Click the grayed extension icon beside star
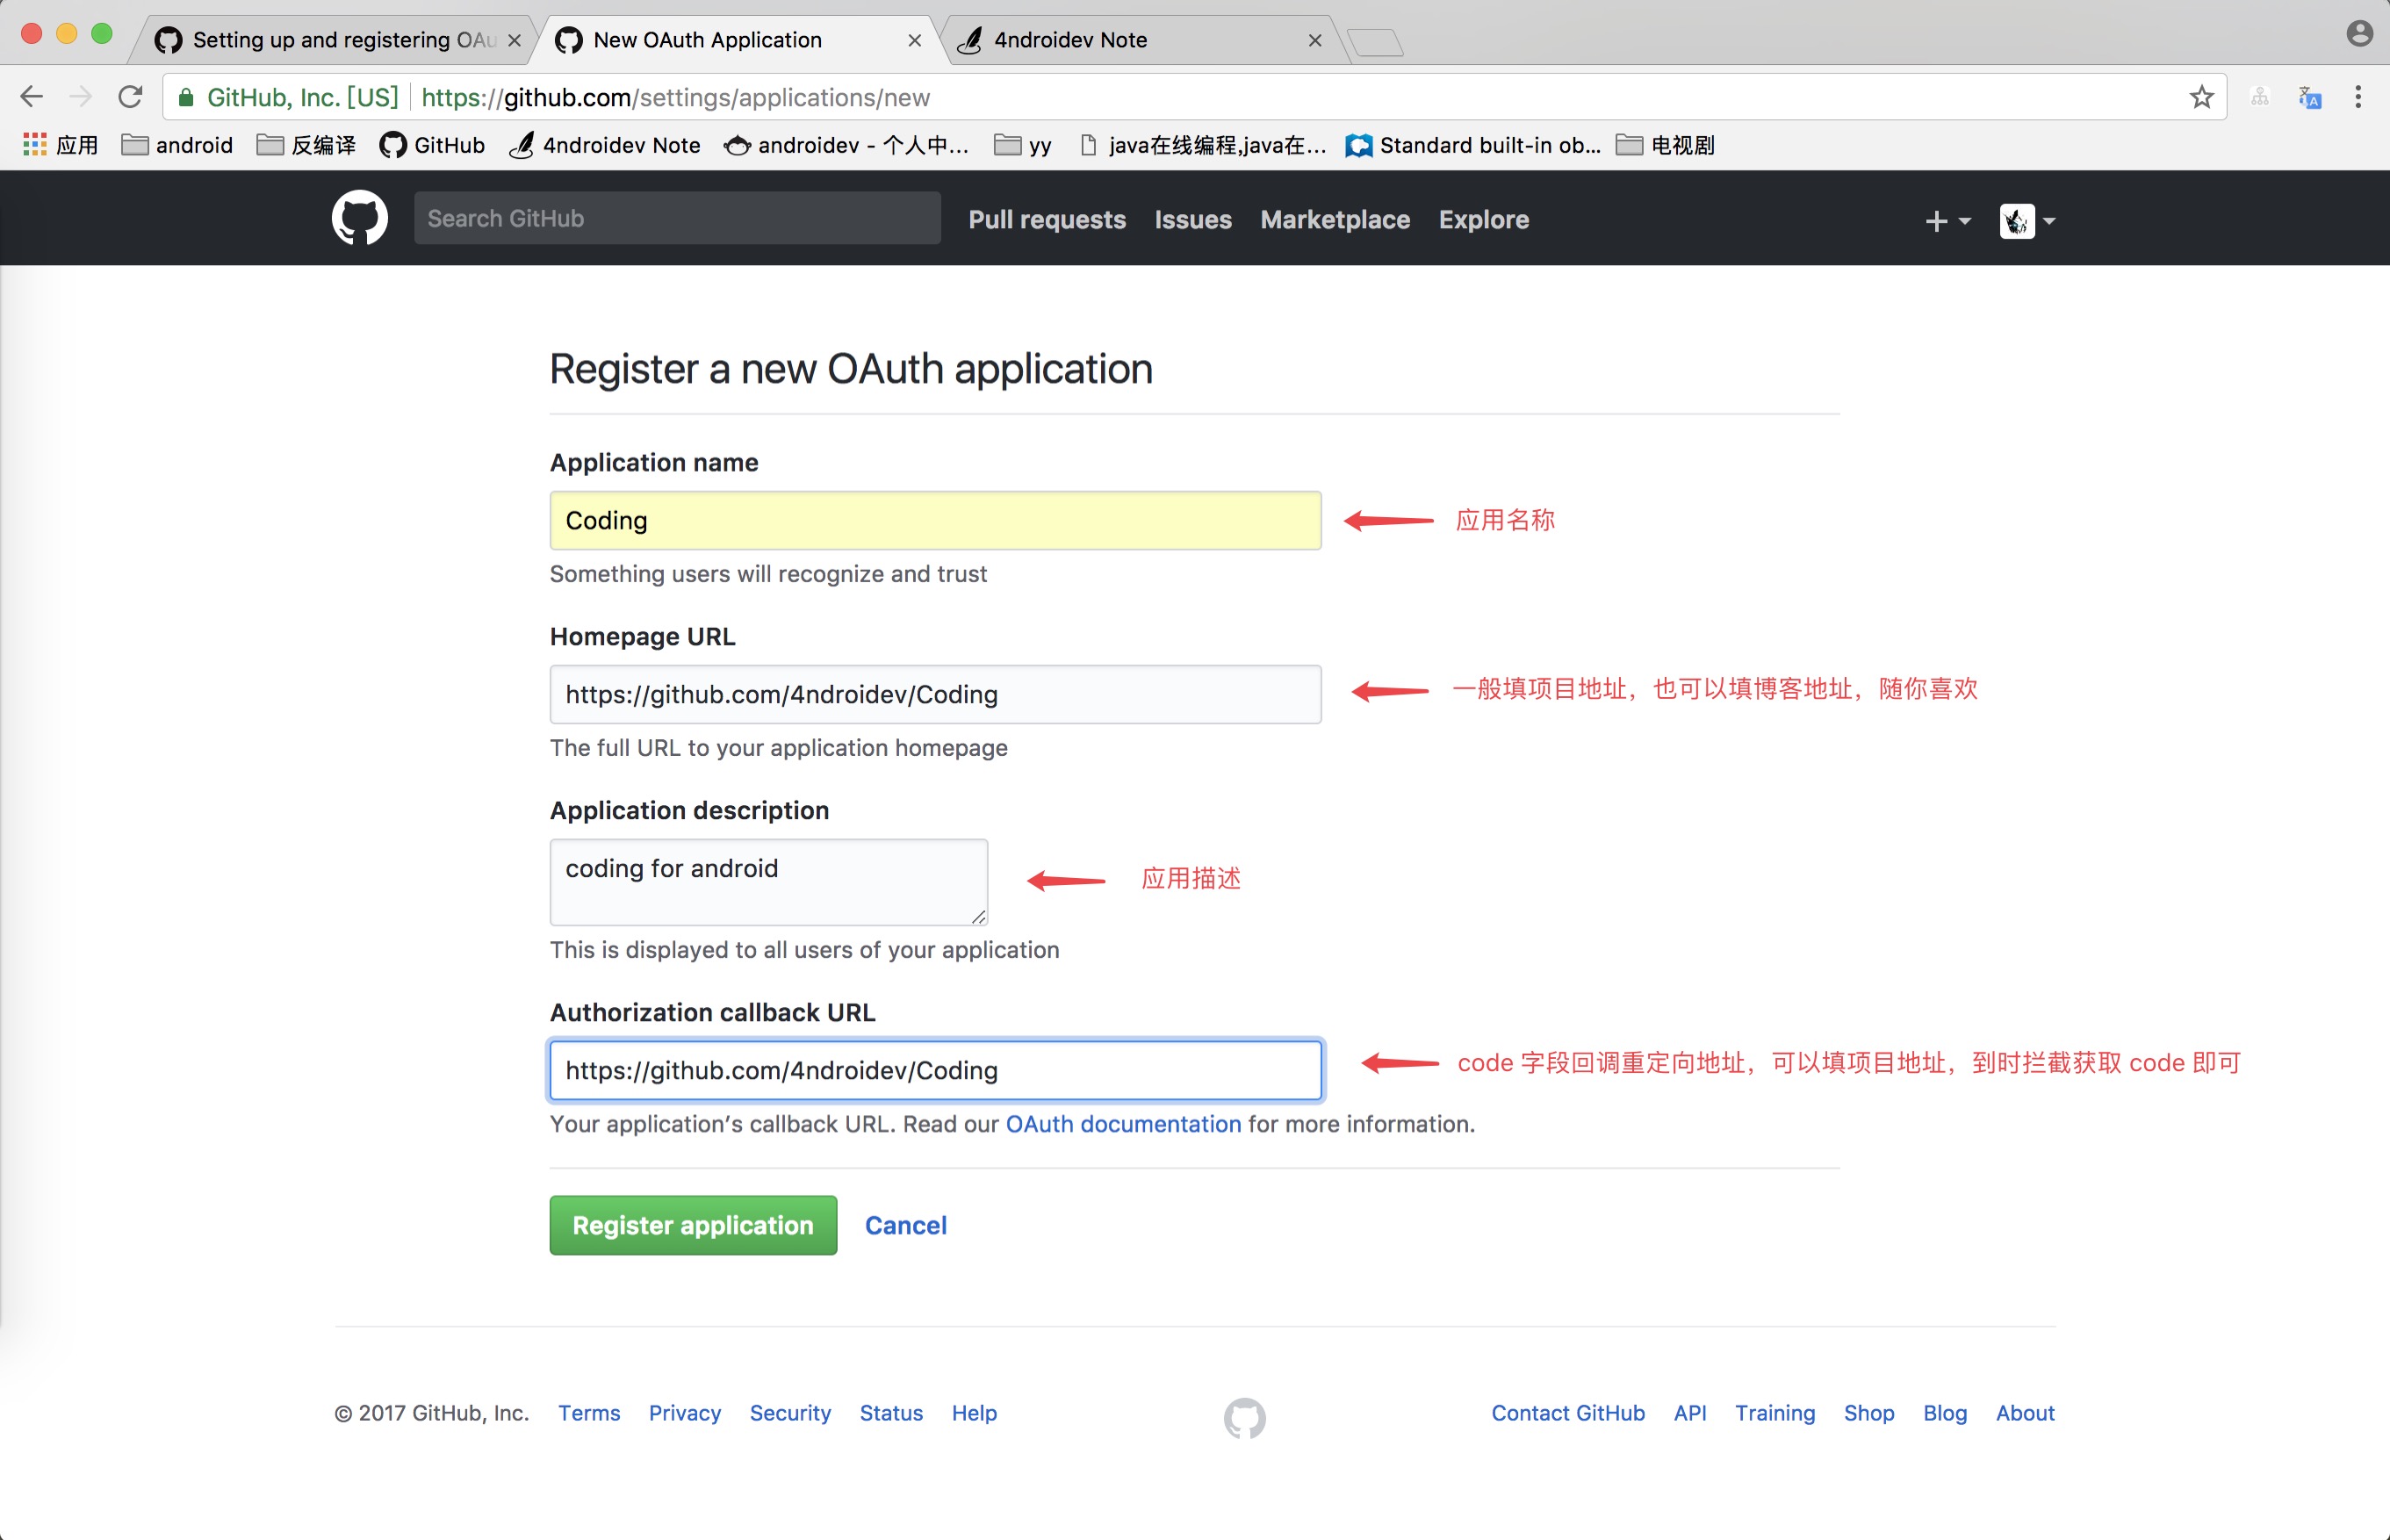2390x1540 pixels. coord(2260,97)
